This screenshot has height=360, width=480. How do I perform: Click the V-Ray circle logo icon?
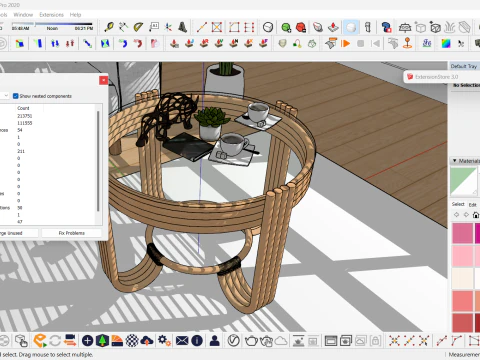(234, 341)
